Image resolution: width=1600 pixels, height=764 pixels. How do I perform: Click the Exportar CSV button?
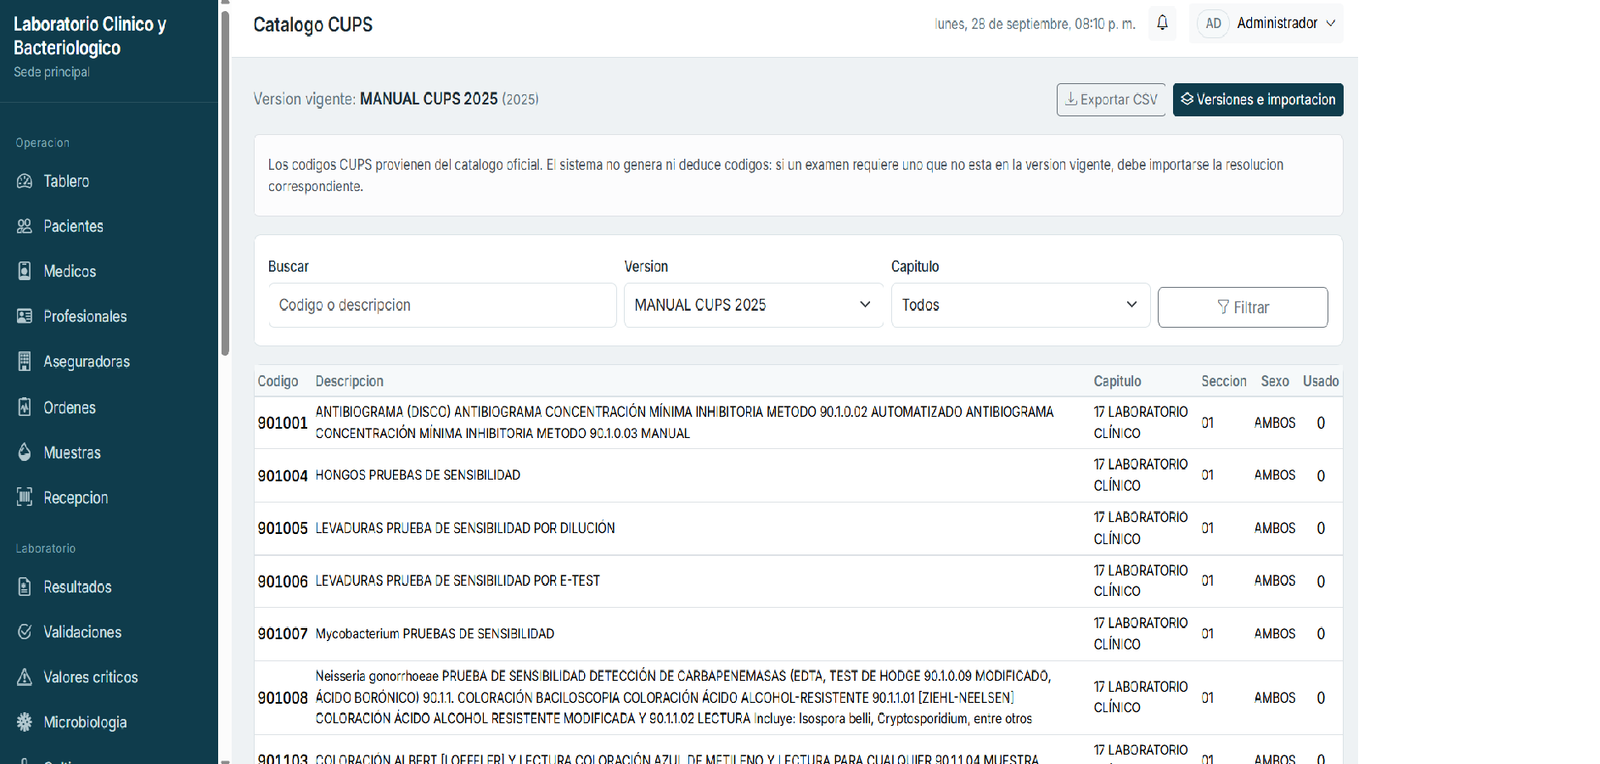(1111, 99)
